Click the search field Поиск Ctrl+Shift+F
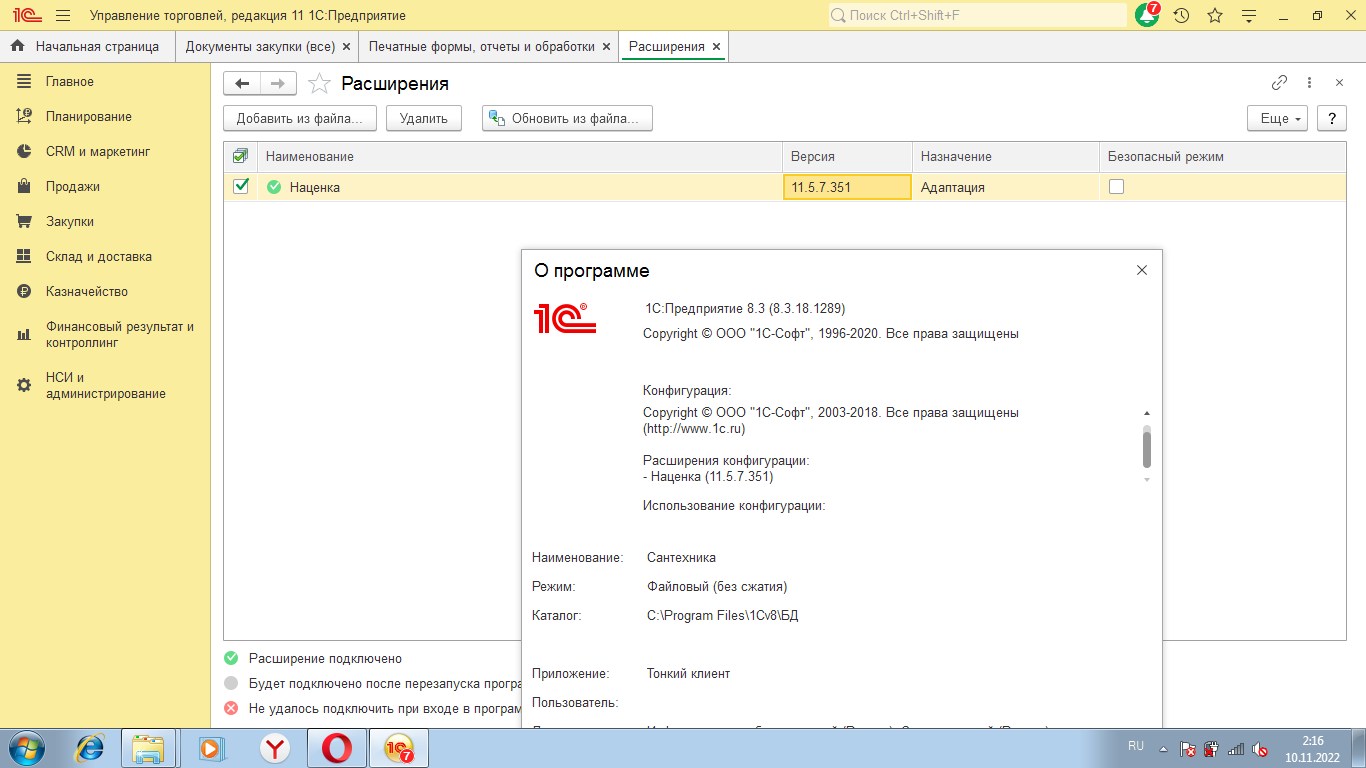Image resolution: width=1366 pixels, height=768 pixels. click(x=977, y=16)
